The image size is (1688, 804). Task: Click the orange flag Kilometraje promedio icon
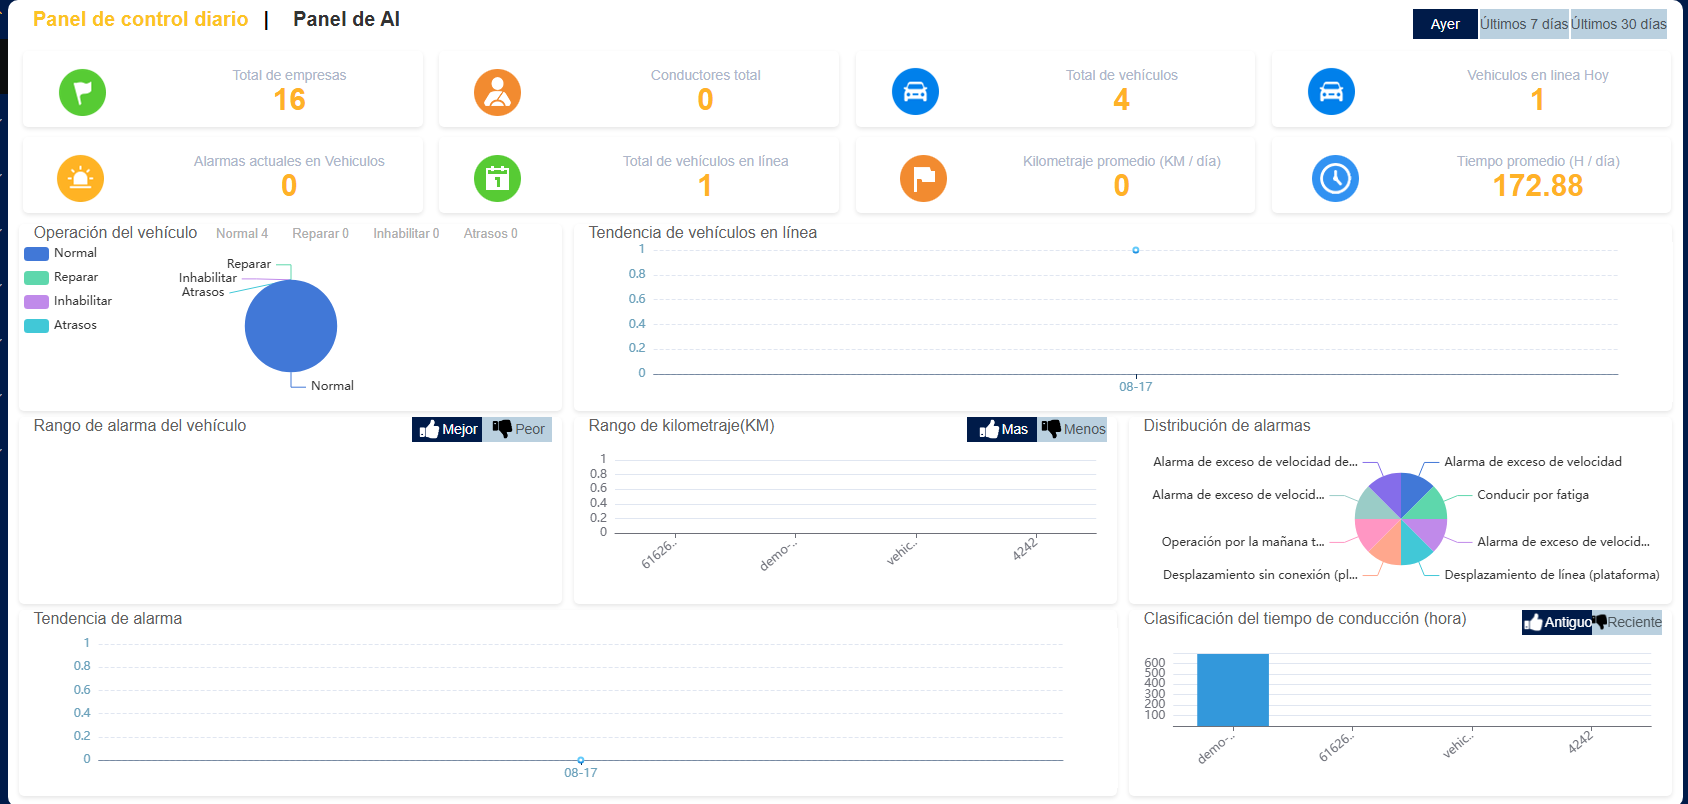pos(923,179)
